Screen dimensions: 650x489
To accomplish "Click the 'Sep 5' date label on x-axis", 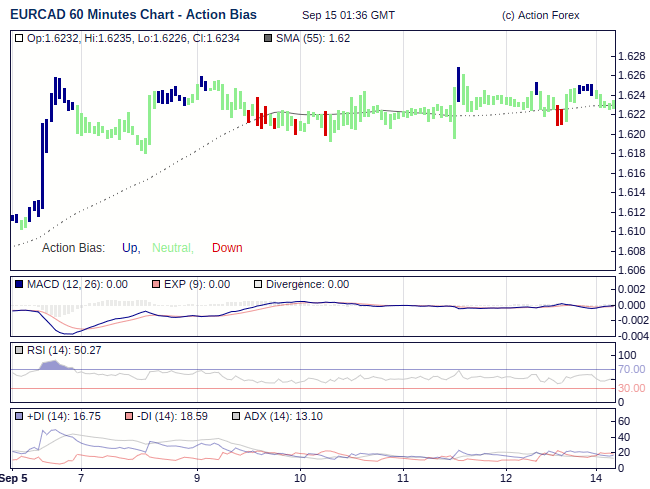I will tap(13, 478).
